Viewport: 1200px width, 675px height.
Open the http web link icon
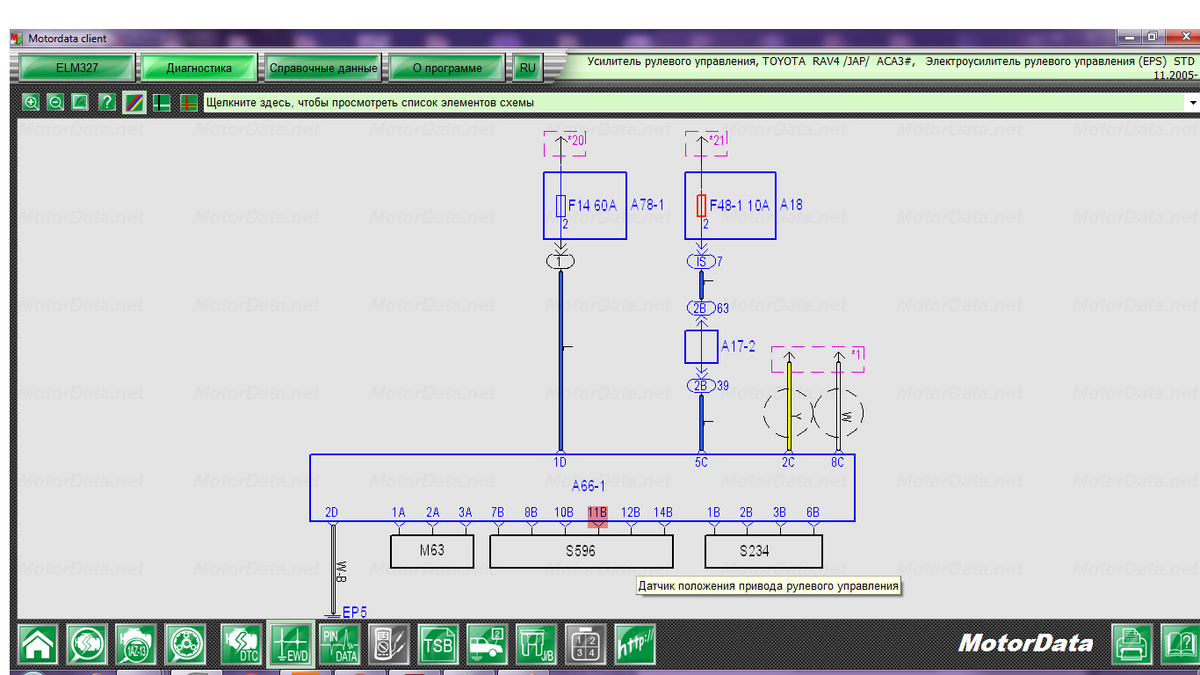[635, 643]
